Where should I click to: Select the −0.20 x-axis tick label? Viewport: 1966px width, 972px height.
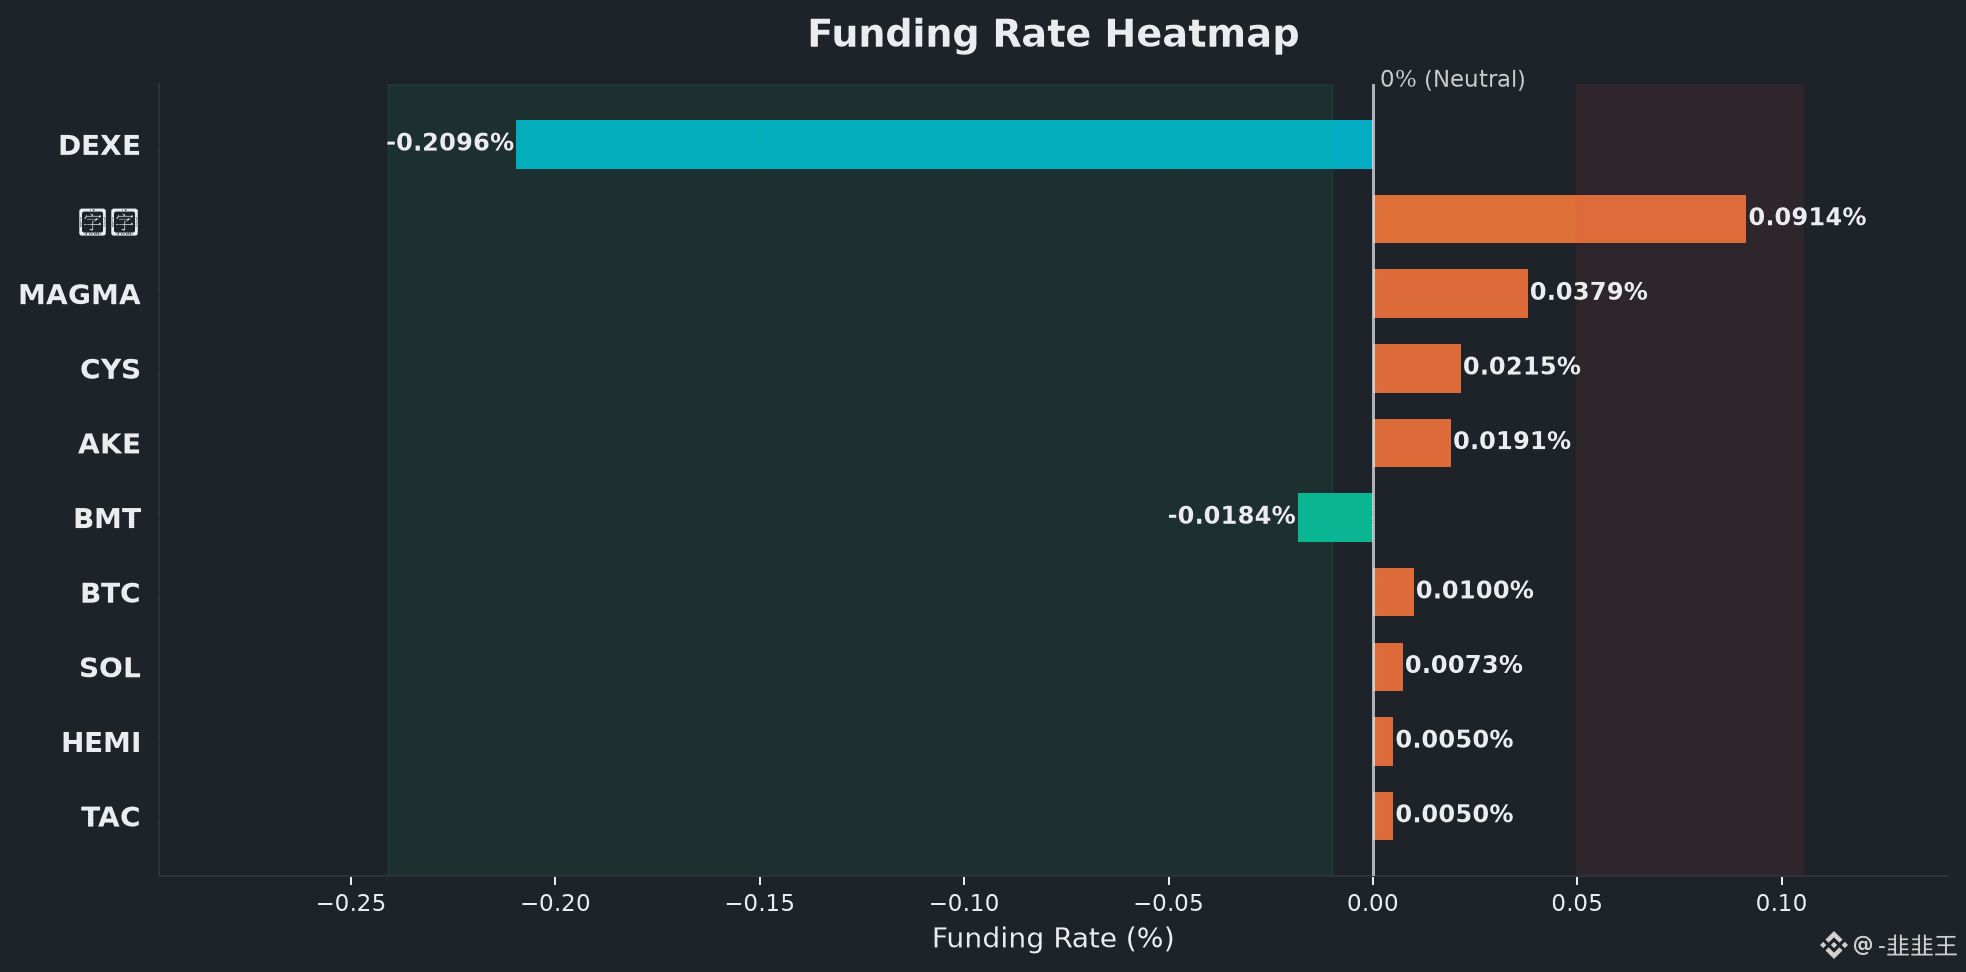click(x=556, y=904)
